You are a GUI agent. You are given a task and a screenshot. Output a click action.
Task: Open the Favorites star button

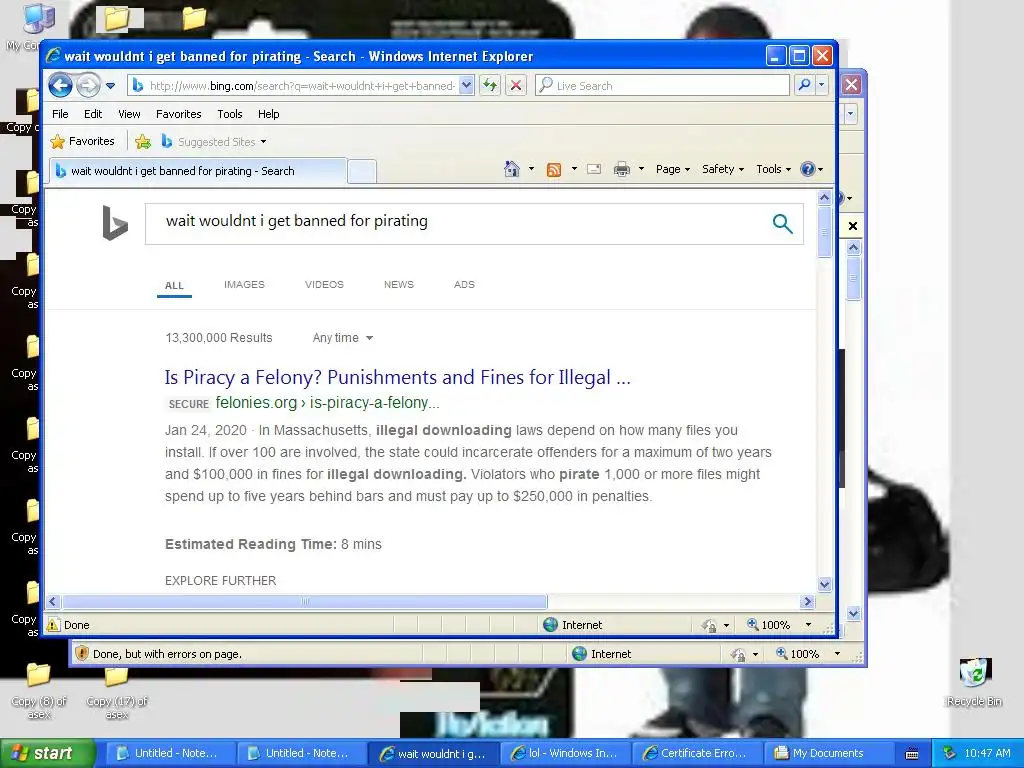(x=83, y=141)
